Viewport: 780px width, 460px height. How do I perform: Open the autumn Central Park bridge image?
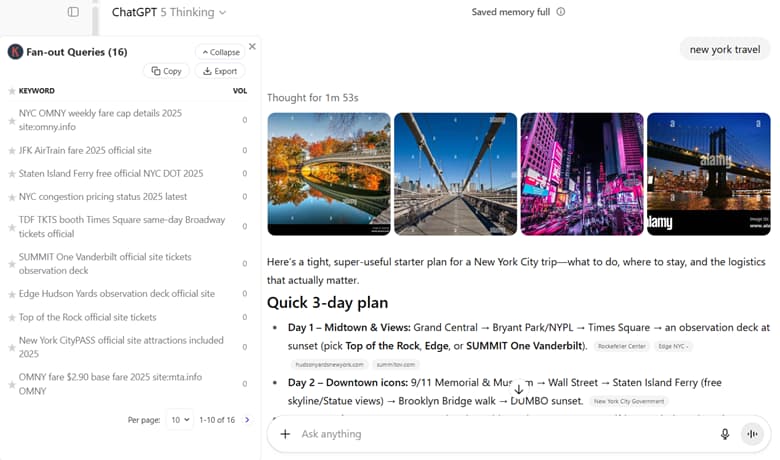[x=329, y=174]
